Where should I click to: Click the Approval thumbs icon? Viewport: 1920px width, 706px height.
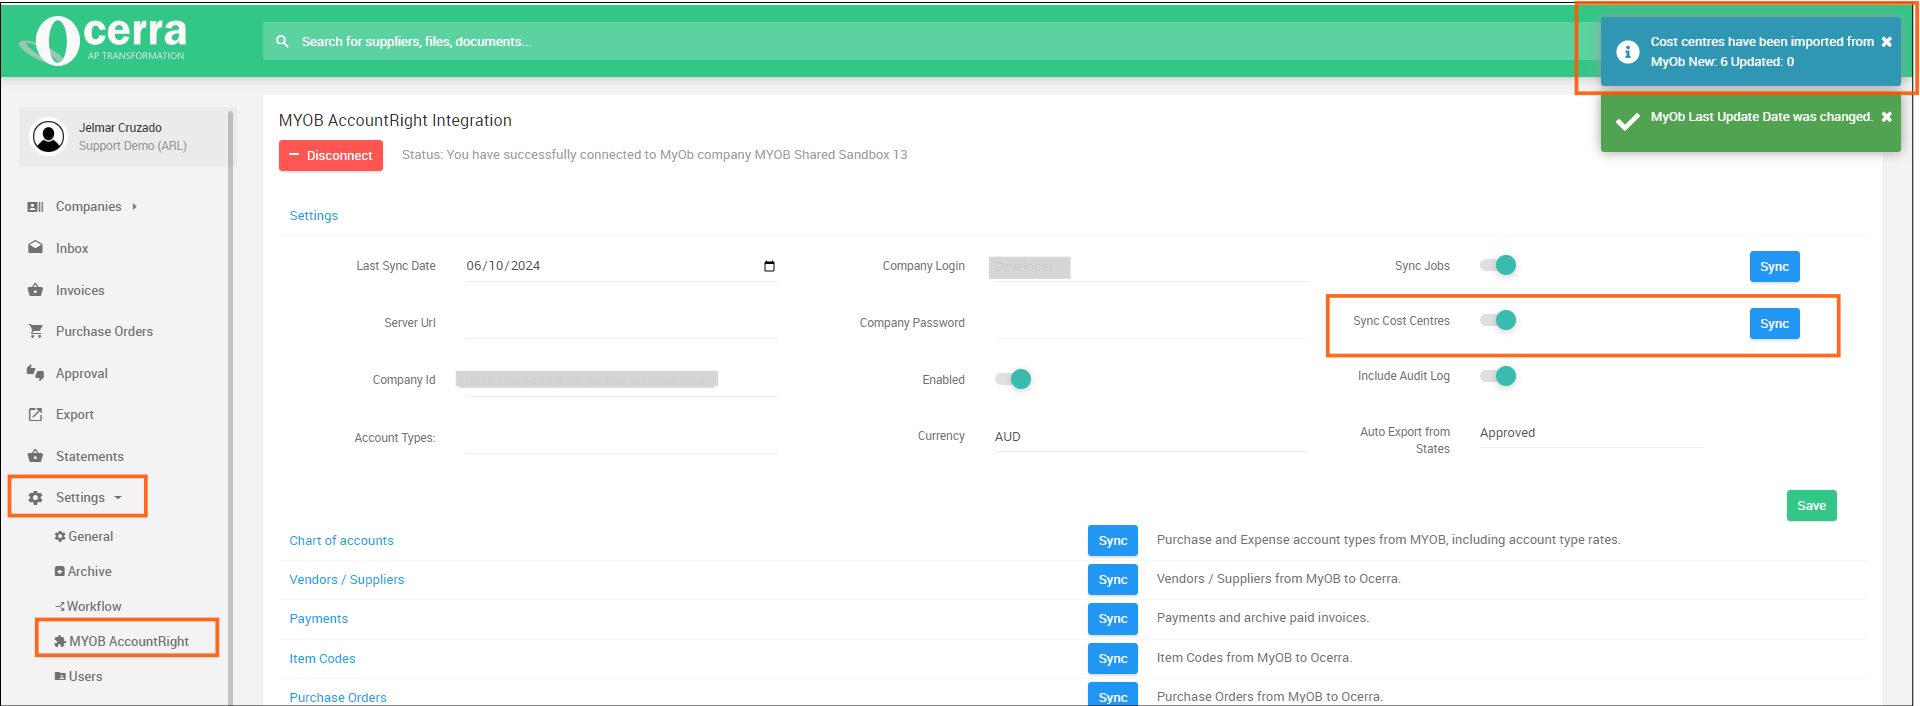click(x=35, y=373)
